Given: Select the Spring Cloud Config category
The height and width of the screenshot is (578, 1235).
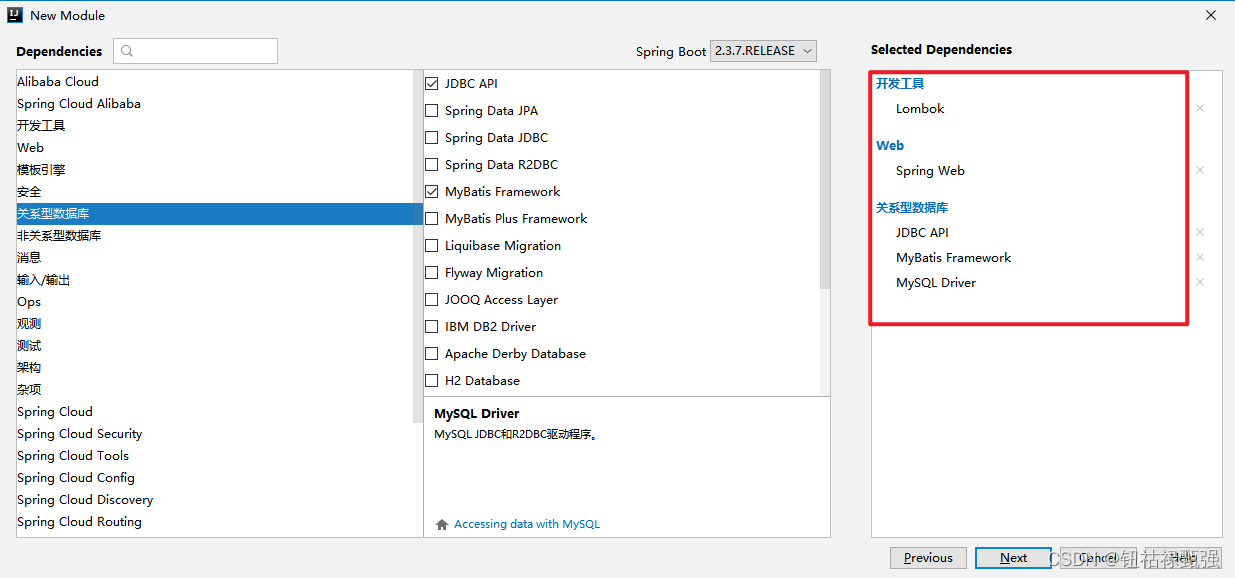Looking at the screenshot, I should coord(76,477).
